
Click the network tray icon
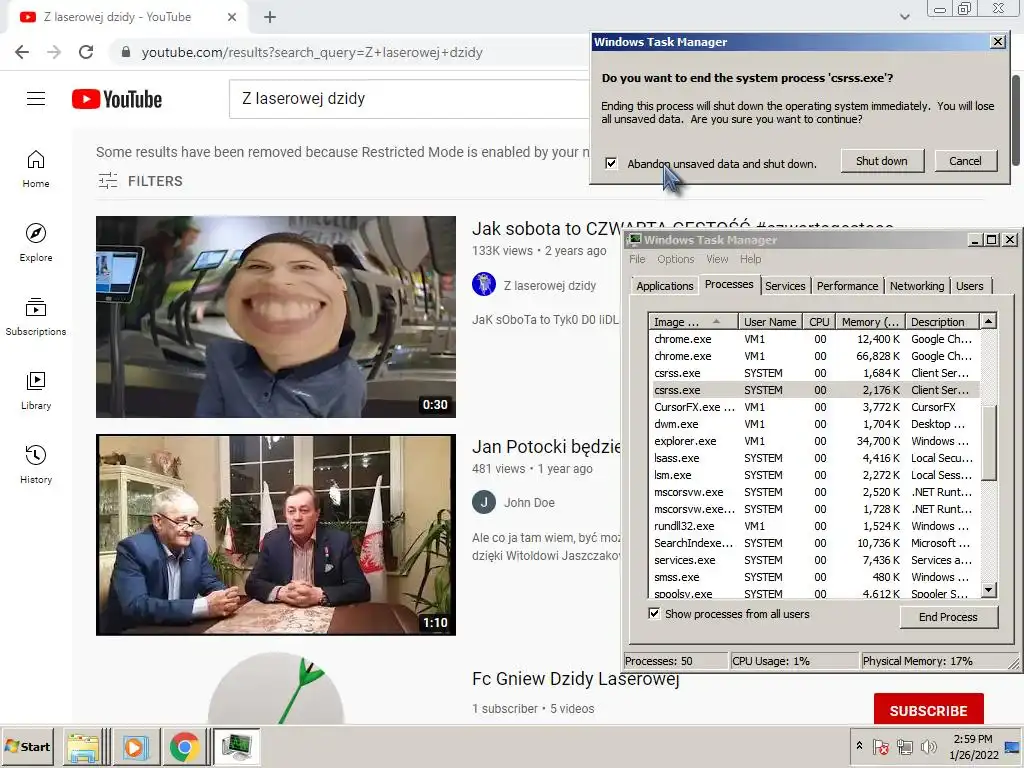[904, 746]
